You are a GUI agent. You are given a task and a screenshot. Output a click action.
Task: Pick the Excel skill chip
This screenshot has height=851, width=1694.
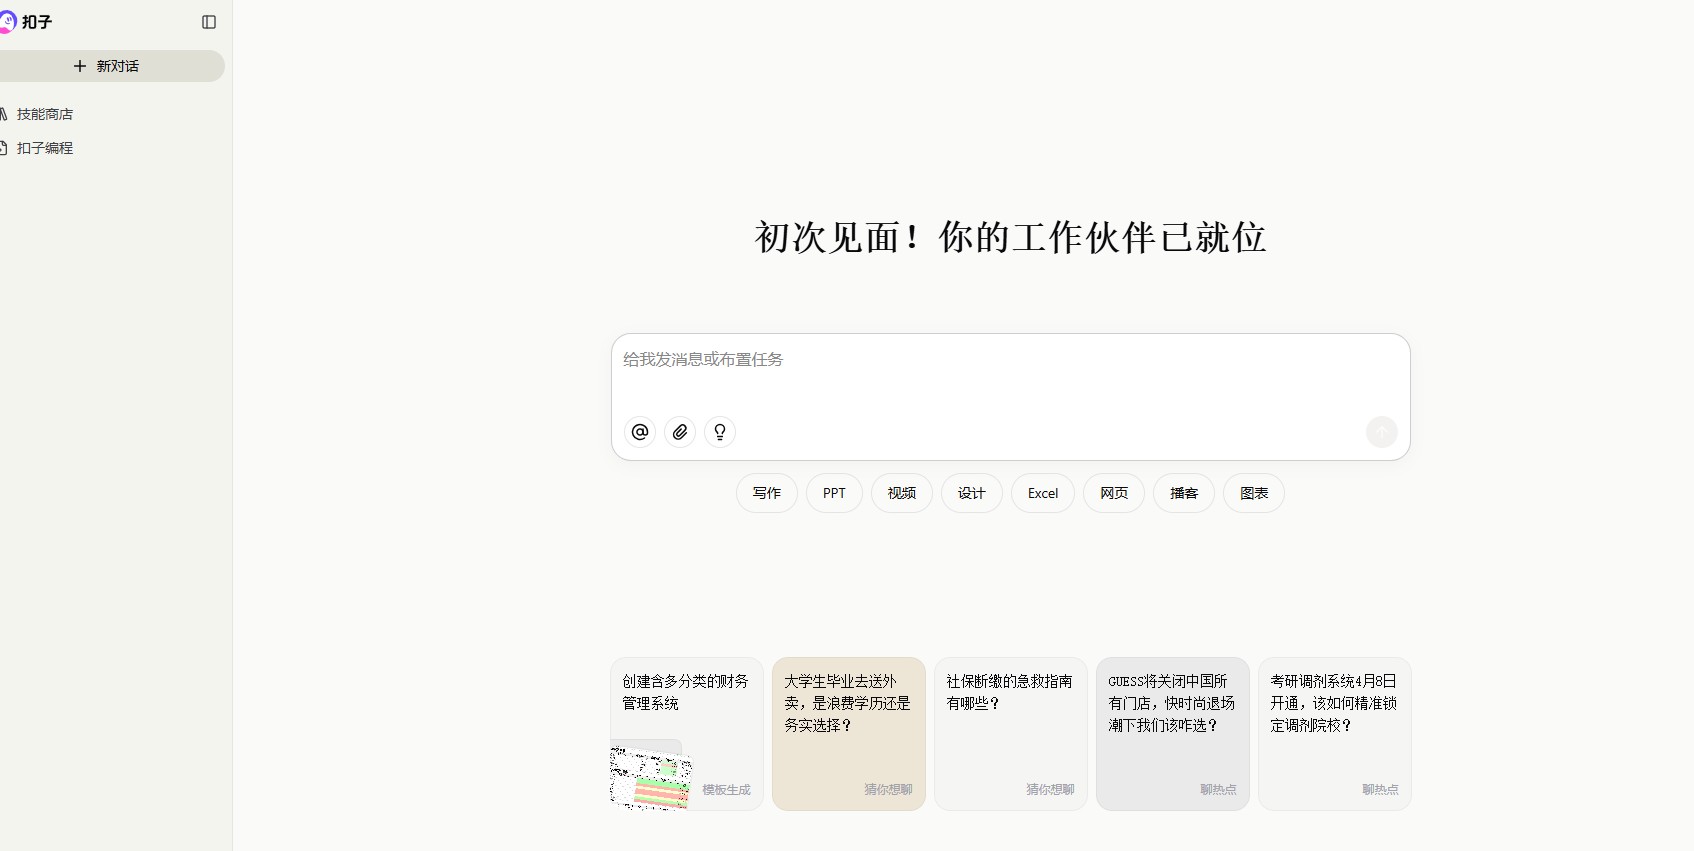[x=1042, y=493]
